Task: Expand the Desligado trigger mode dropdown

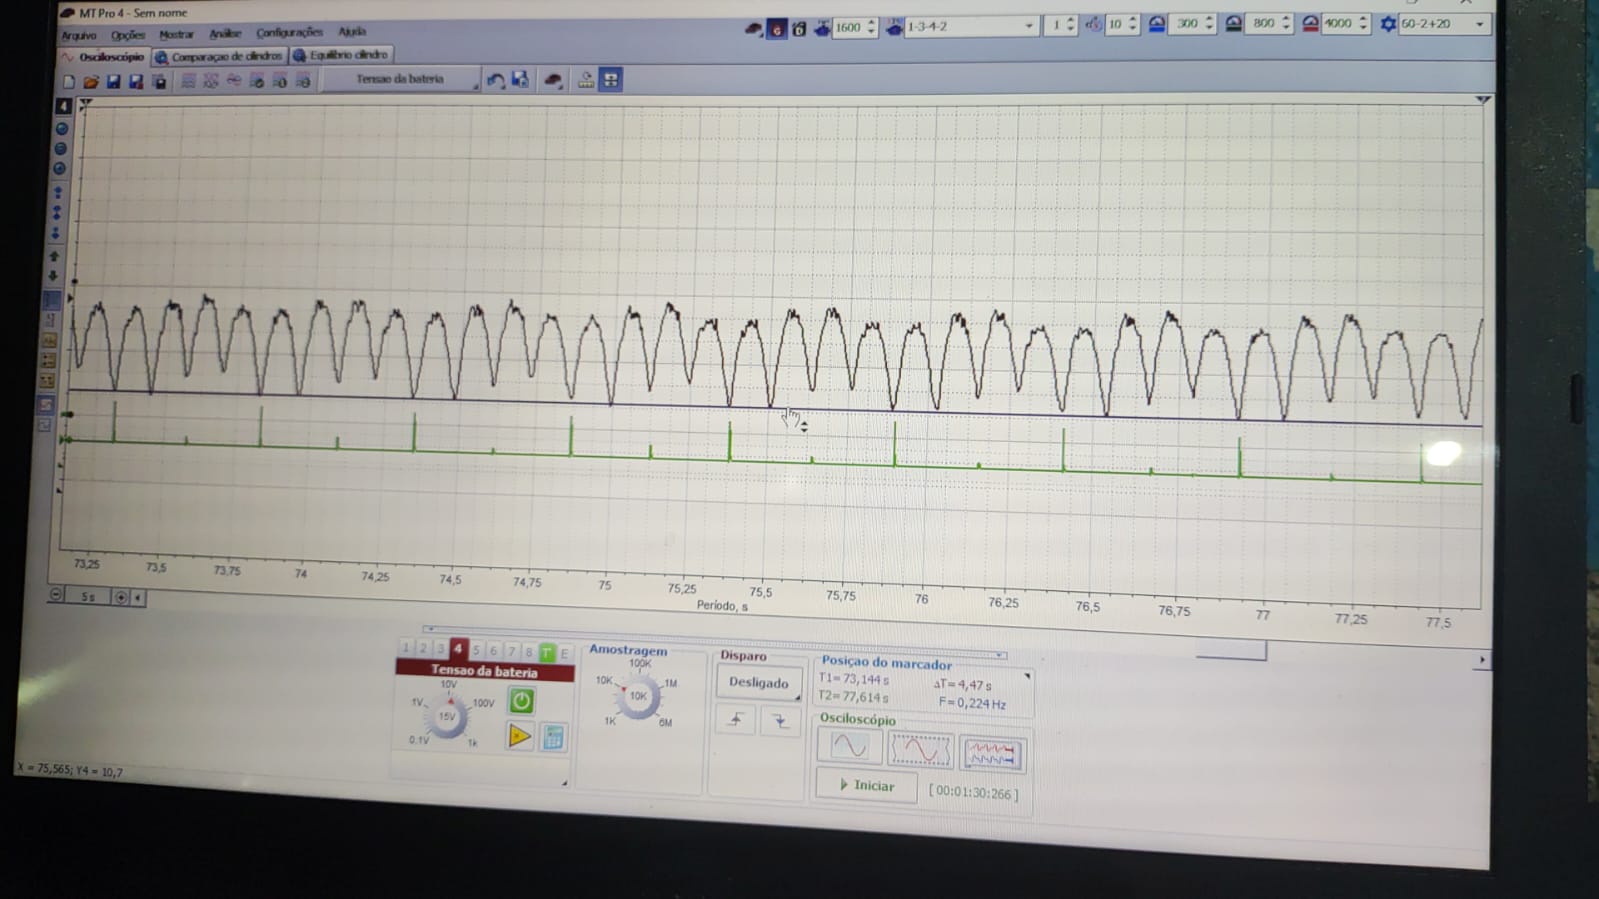Action: pyautogui.click(x=759, y=683)
